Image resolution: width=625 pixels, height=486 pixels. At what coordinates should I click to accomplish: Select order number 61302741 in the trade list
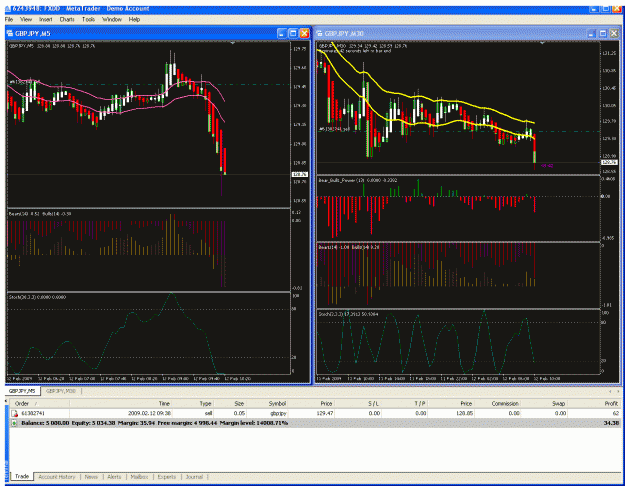pos(33,413)
